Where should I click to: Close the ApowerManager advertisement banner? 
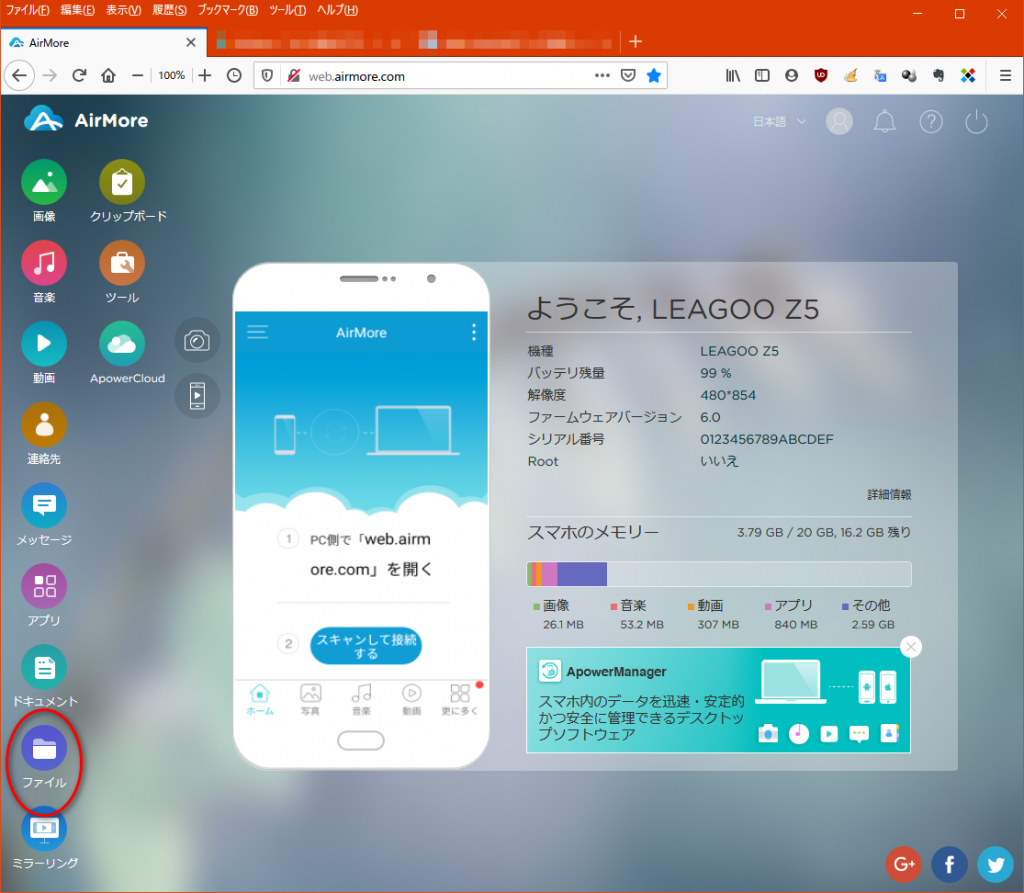pyautogui.click(x=910, y=647)
